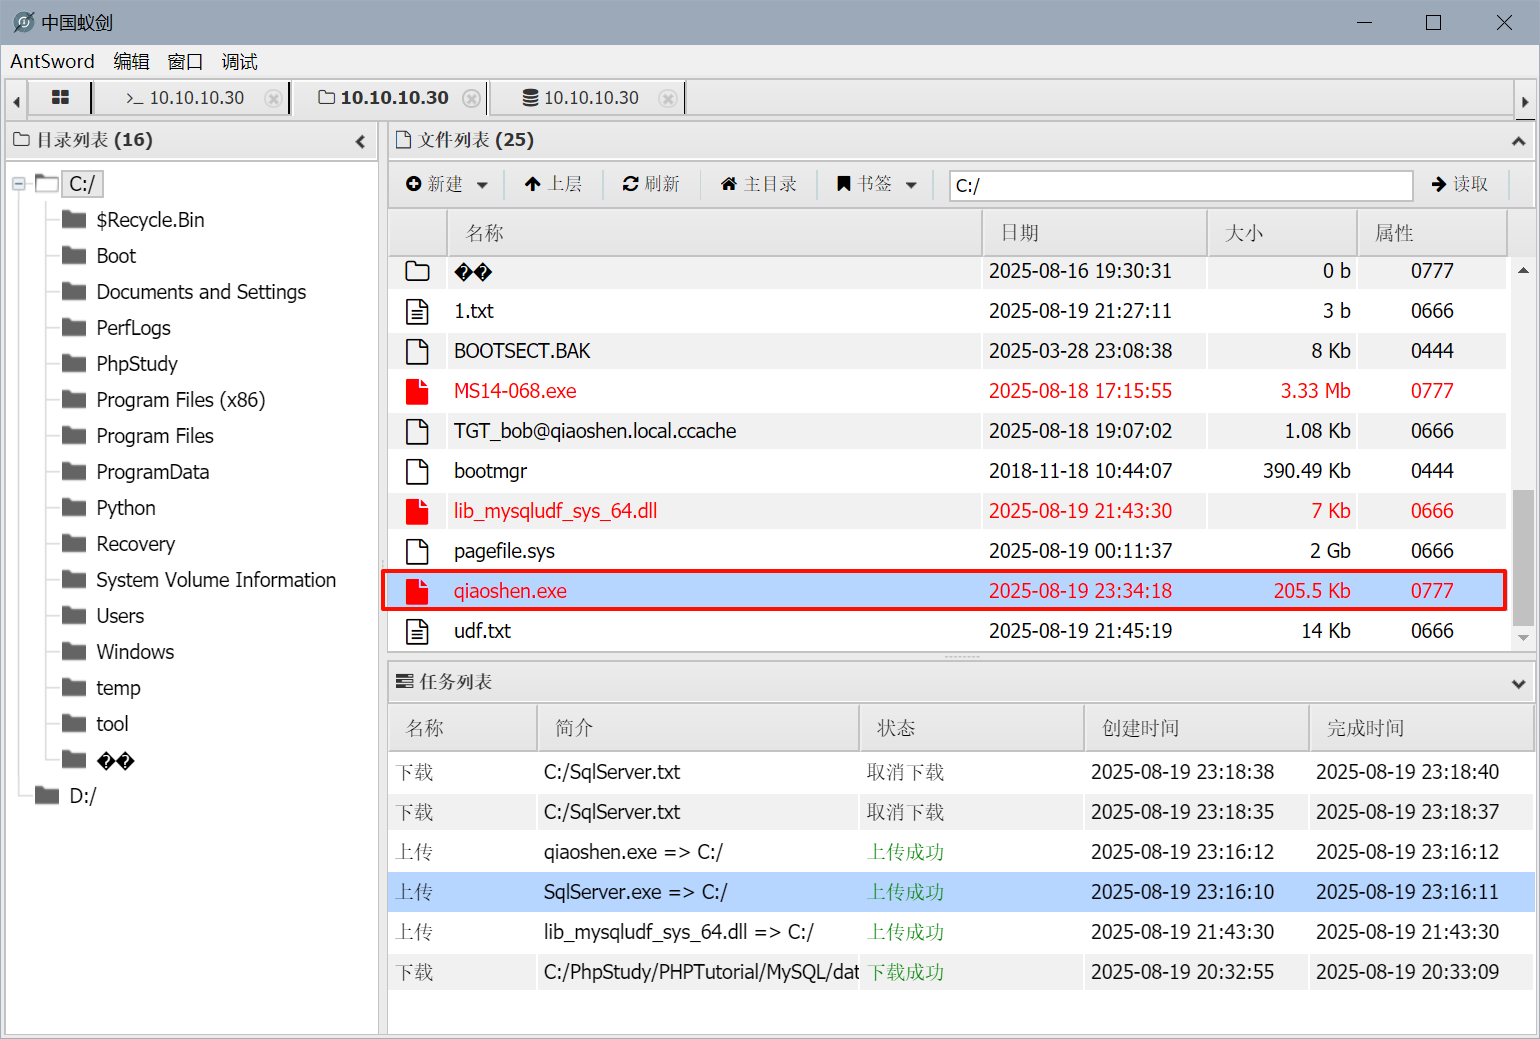Select the D:/ drive in directory tree
This screenshot has width=1540, height=1039.
click(82, 796)
